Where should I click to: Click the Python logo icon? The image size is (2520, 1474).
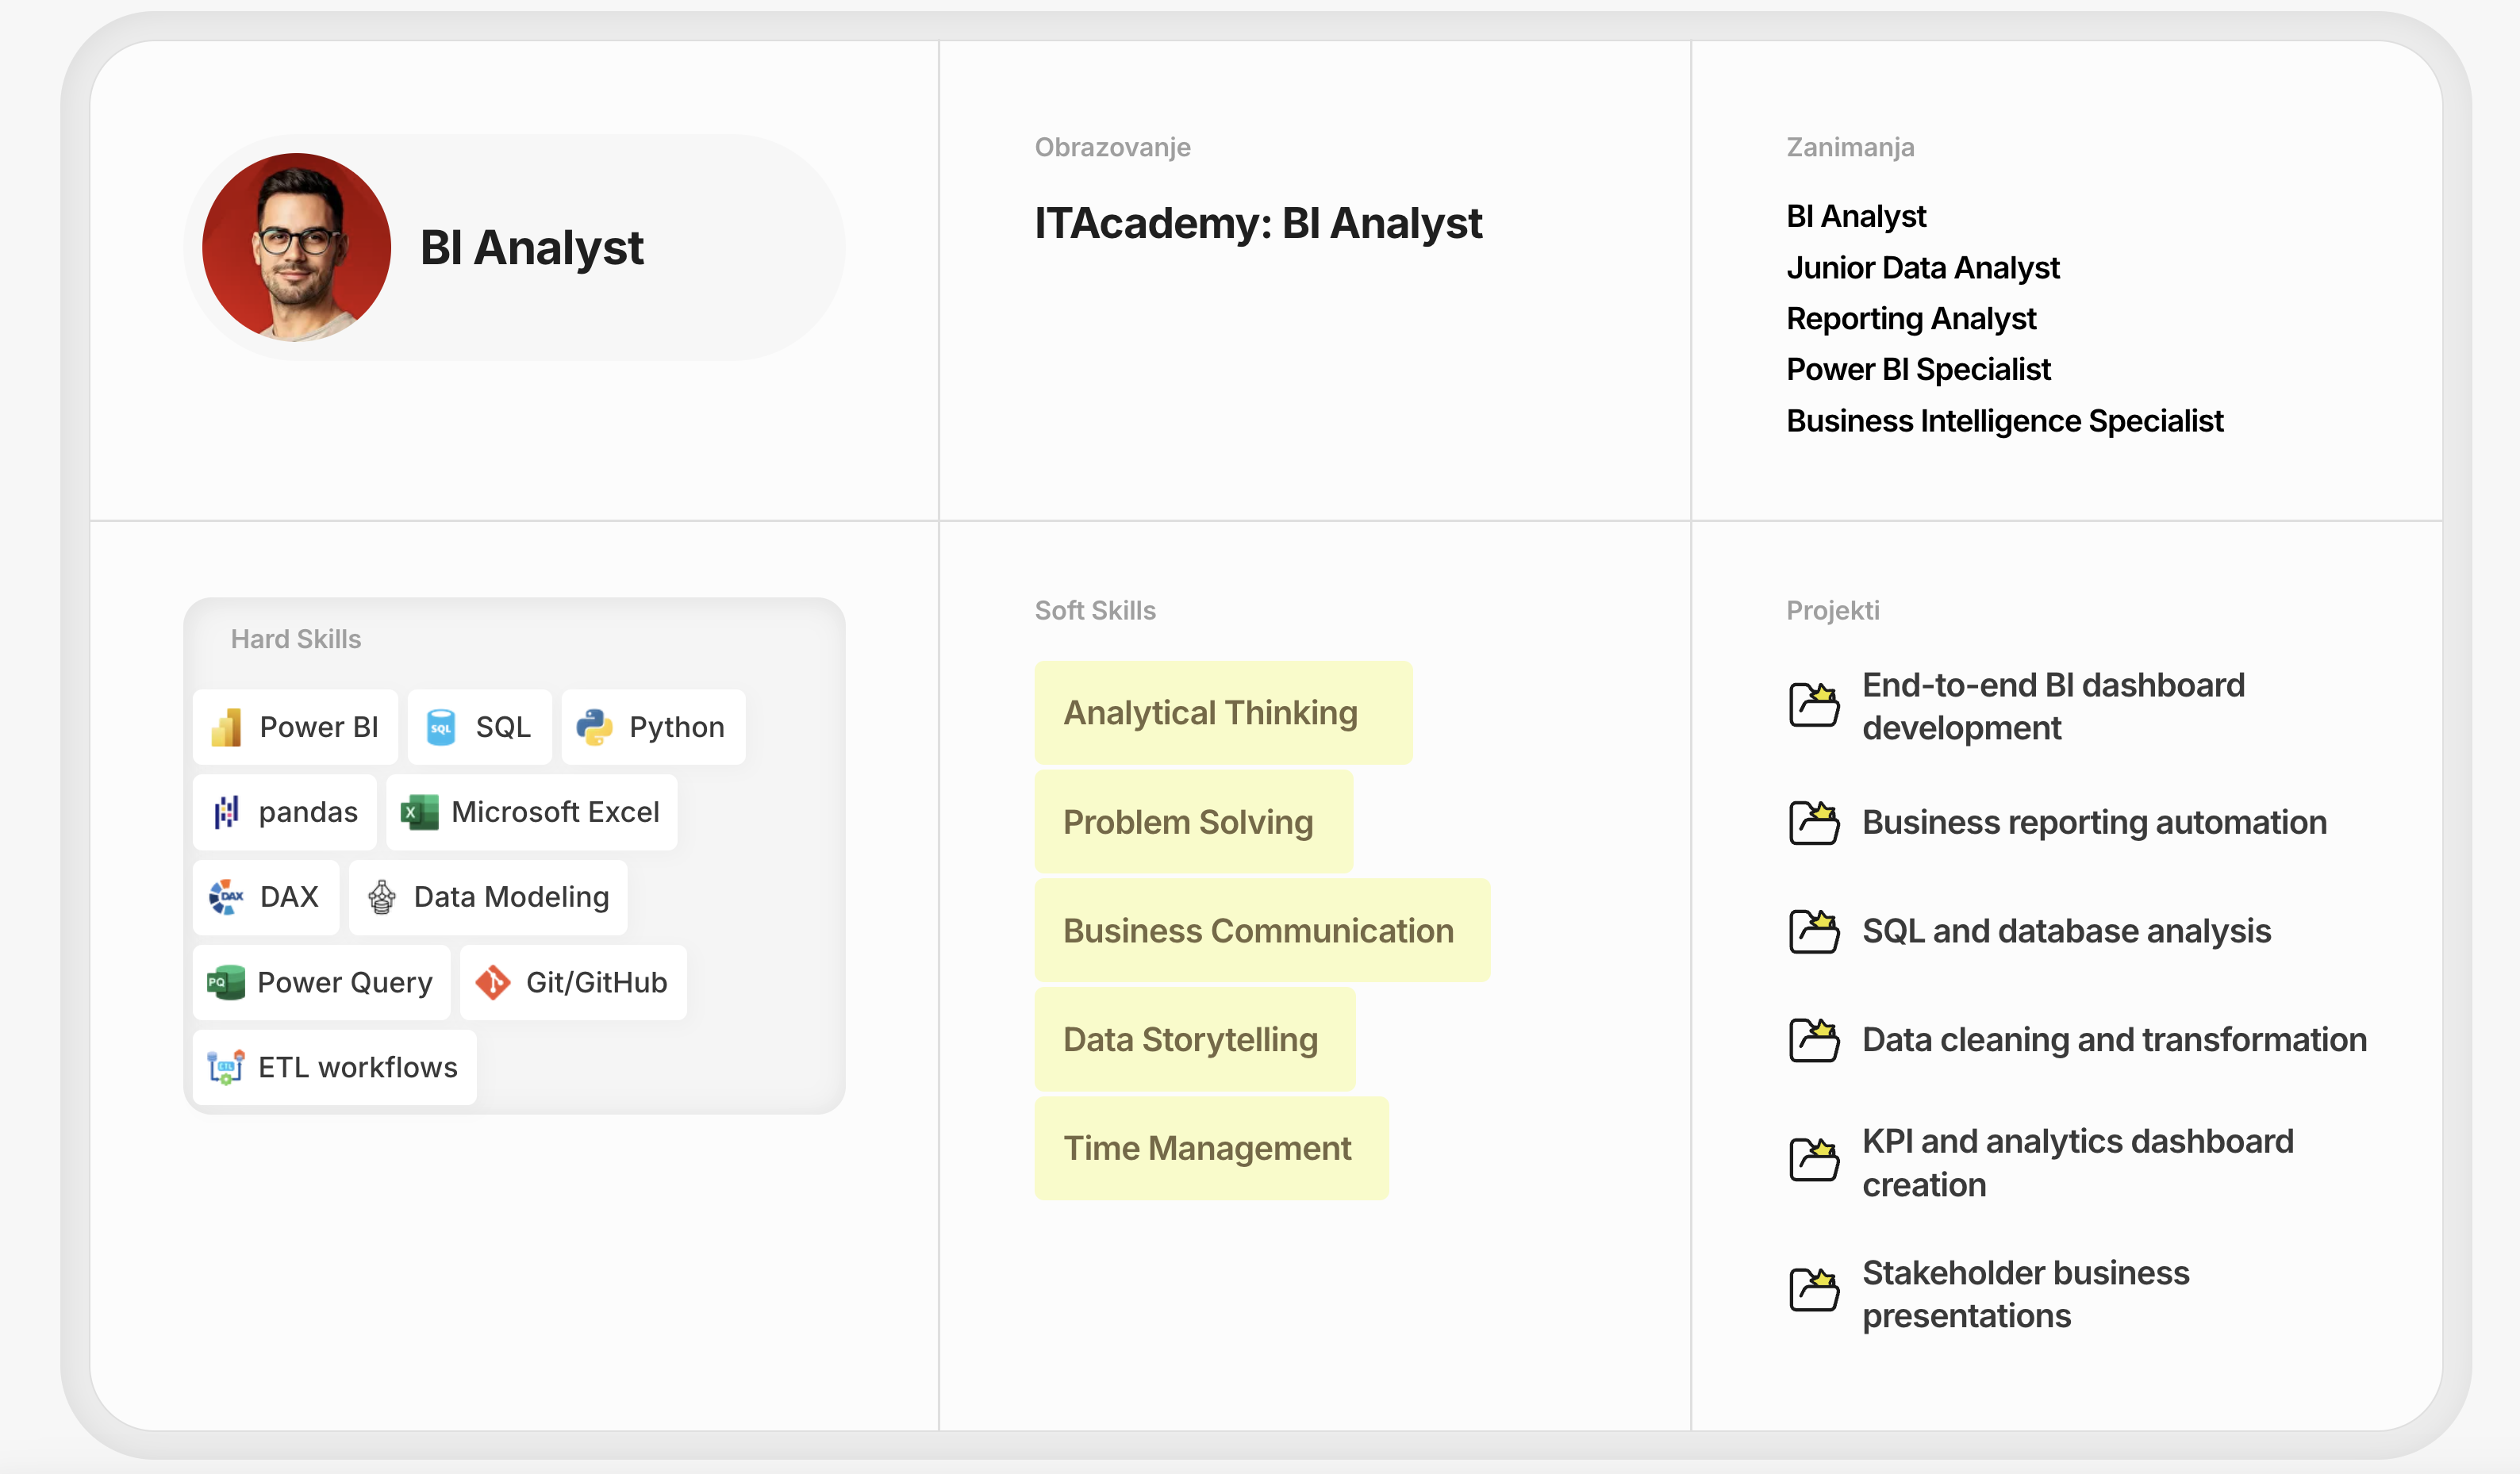click(x=595, y=727)
